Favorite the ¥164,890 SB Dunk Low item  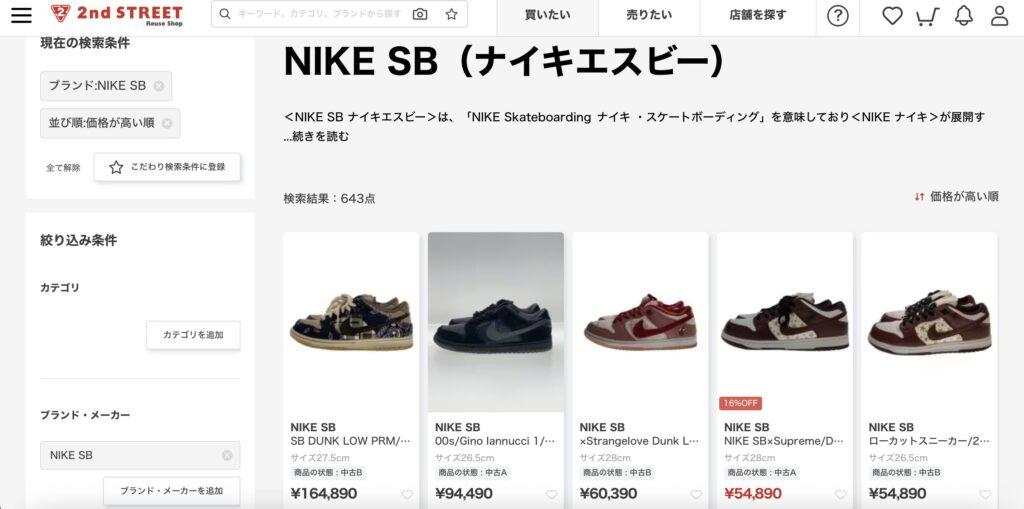click(x=407, y=495)
